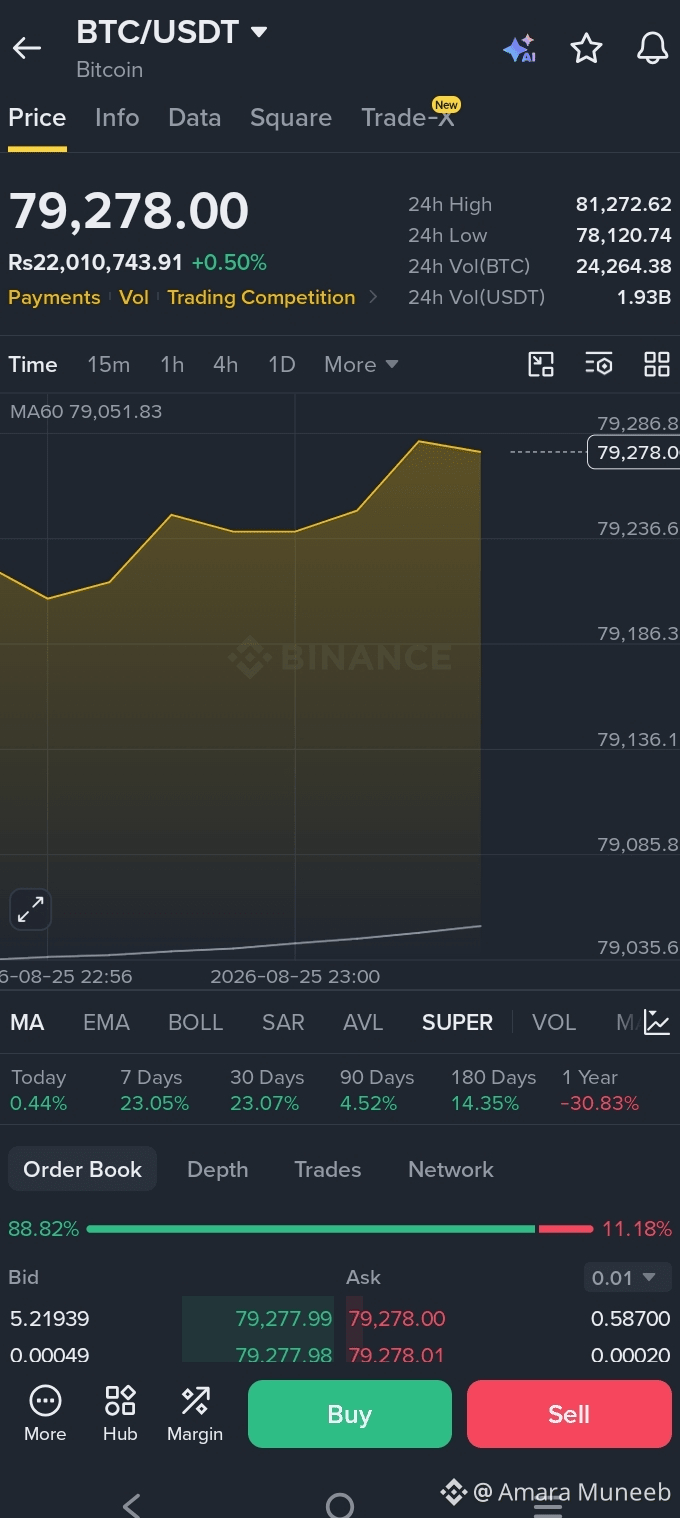Open chart settings icon

(598, 364)
